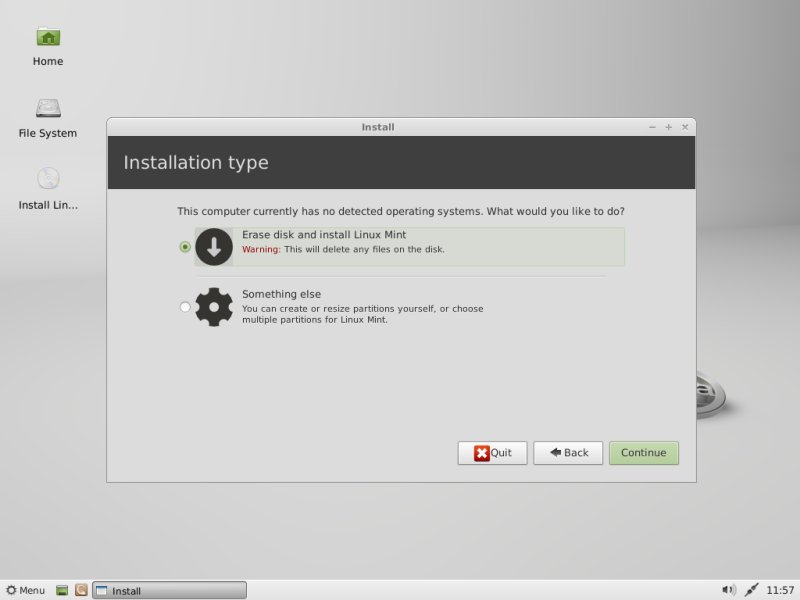Click the red 'Warning:' text
This screenshot has width=800, height=600.
261,249
